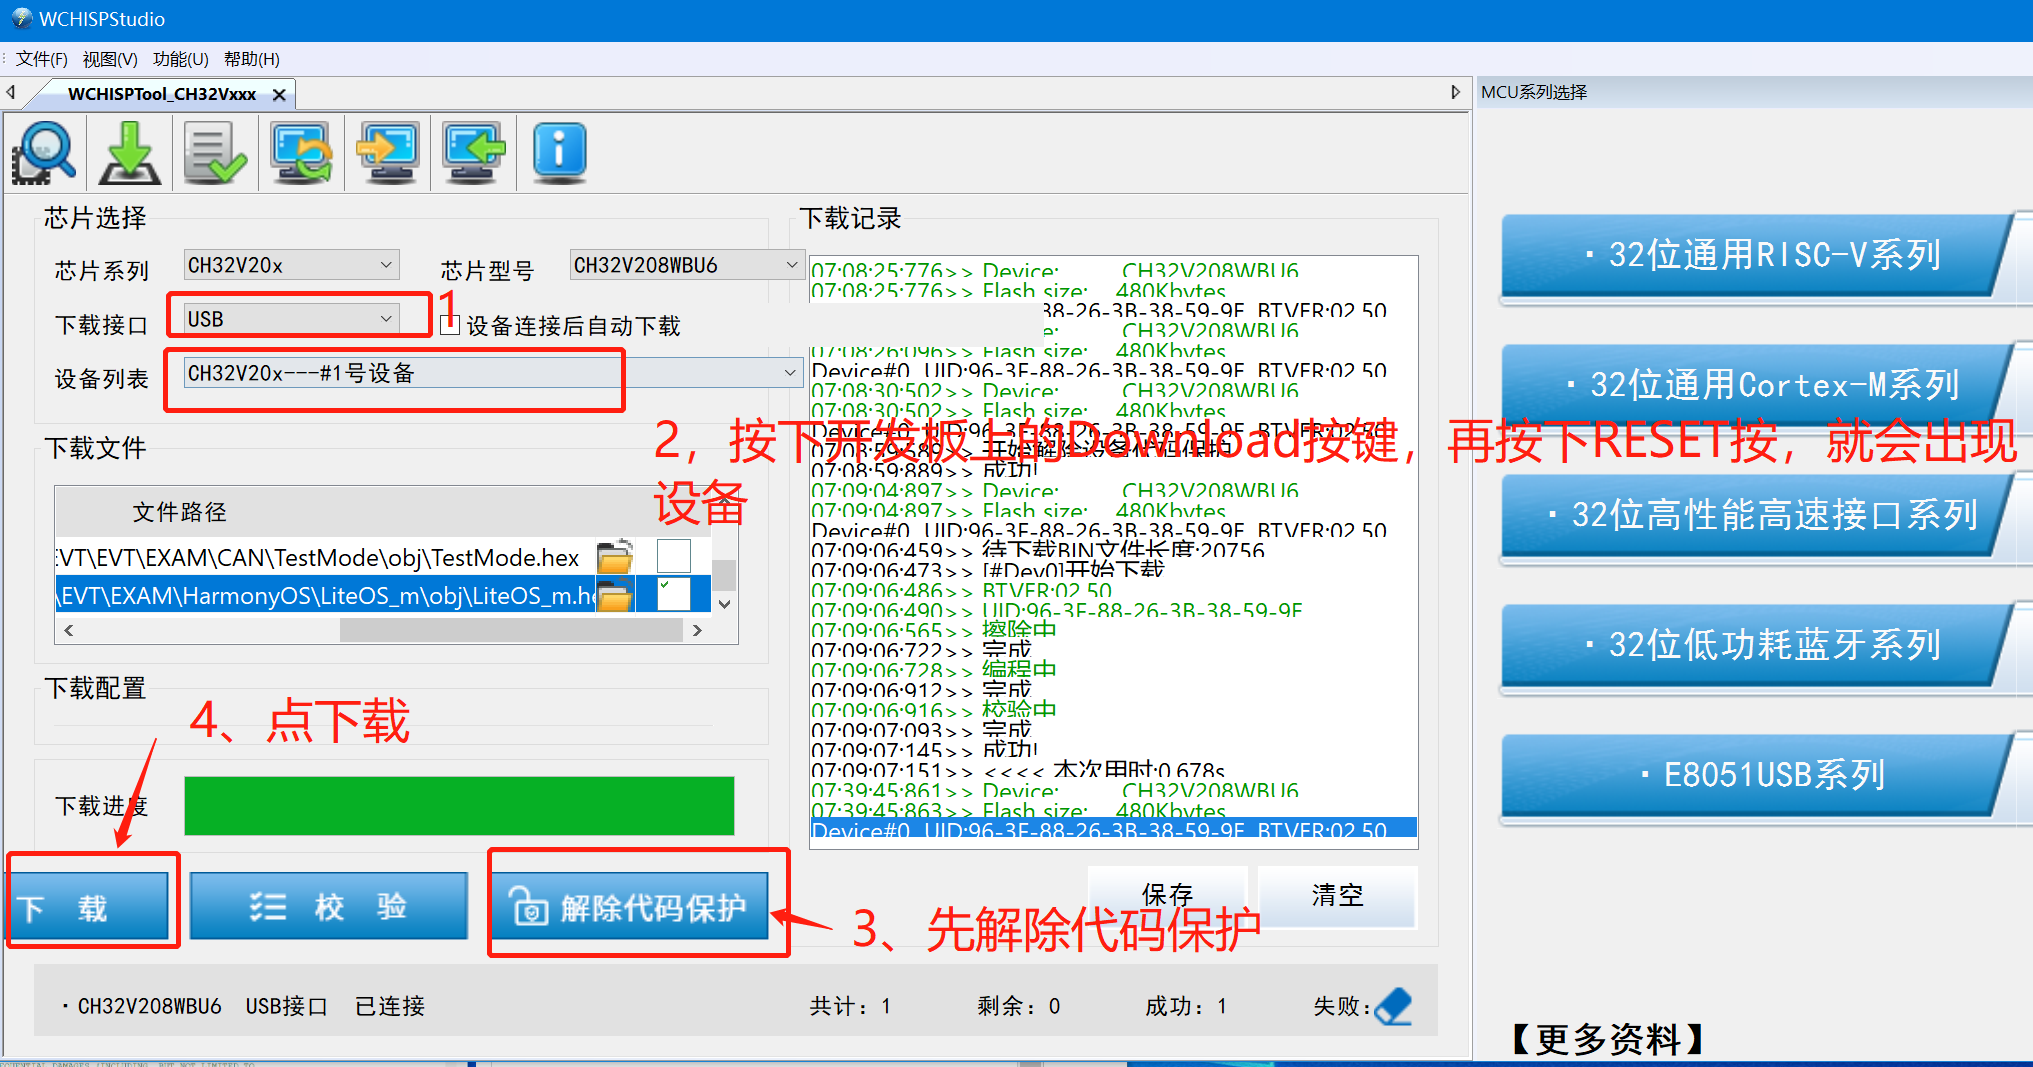This screenshot has height=1067, width=2033.
Task: Open the 帮助(H) menu
Action: 252,59
